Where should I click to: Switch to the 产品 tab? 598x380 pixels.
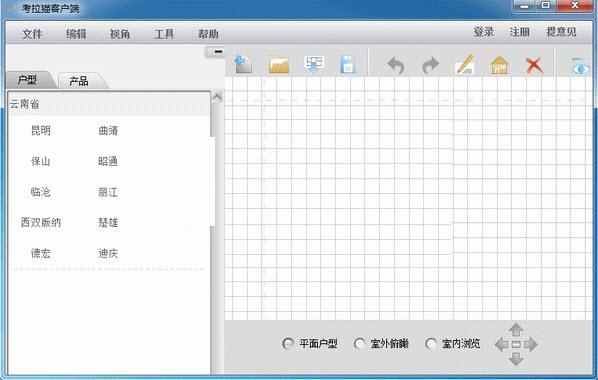[x=81, y=81]
